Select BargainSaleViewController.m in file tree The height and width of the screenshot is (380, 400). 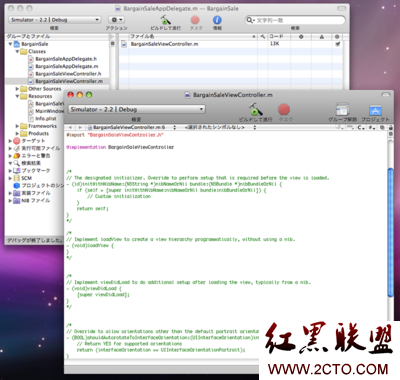[69, 81]
